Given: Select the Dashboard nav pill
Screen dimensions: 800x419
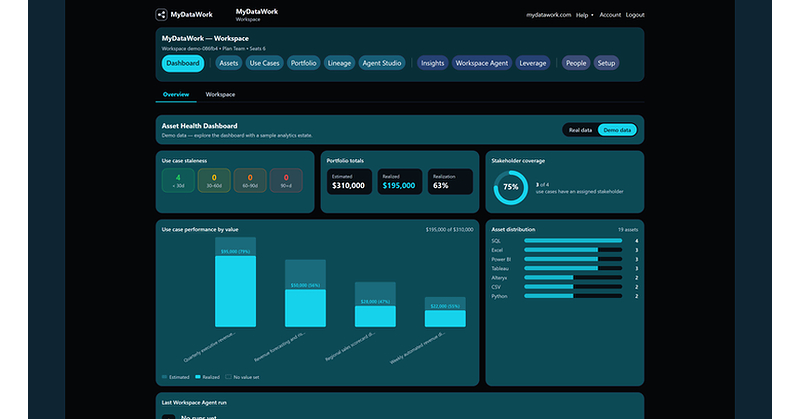Looking at the screenshot, I should click(x=183, y=63).
